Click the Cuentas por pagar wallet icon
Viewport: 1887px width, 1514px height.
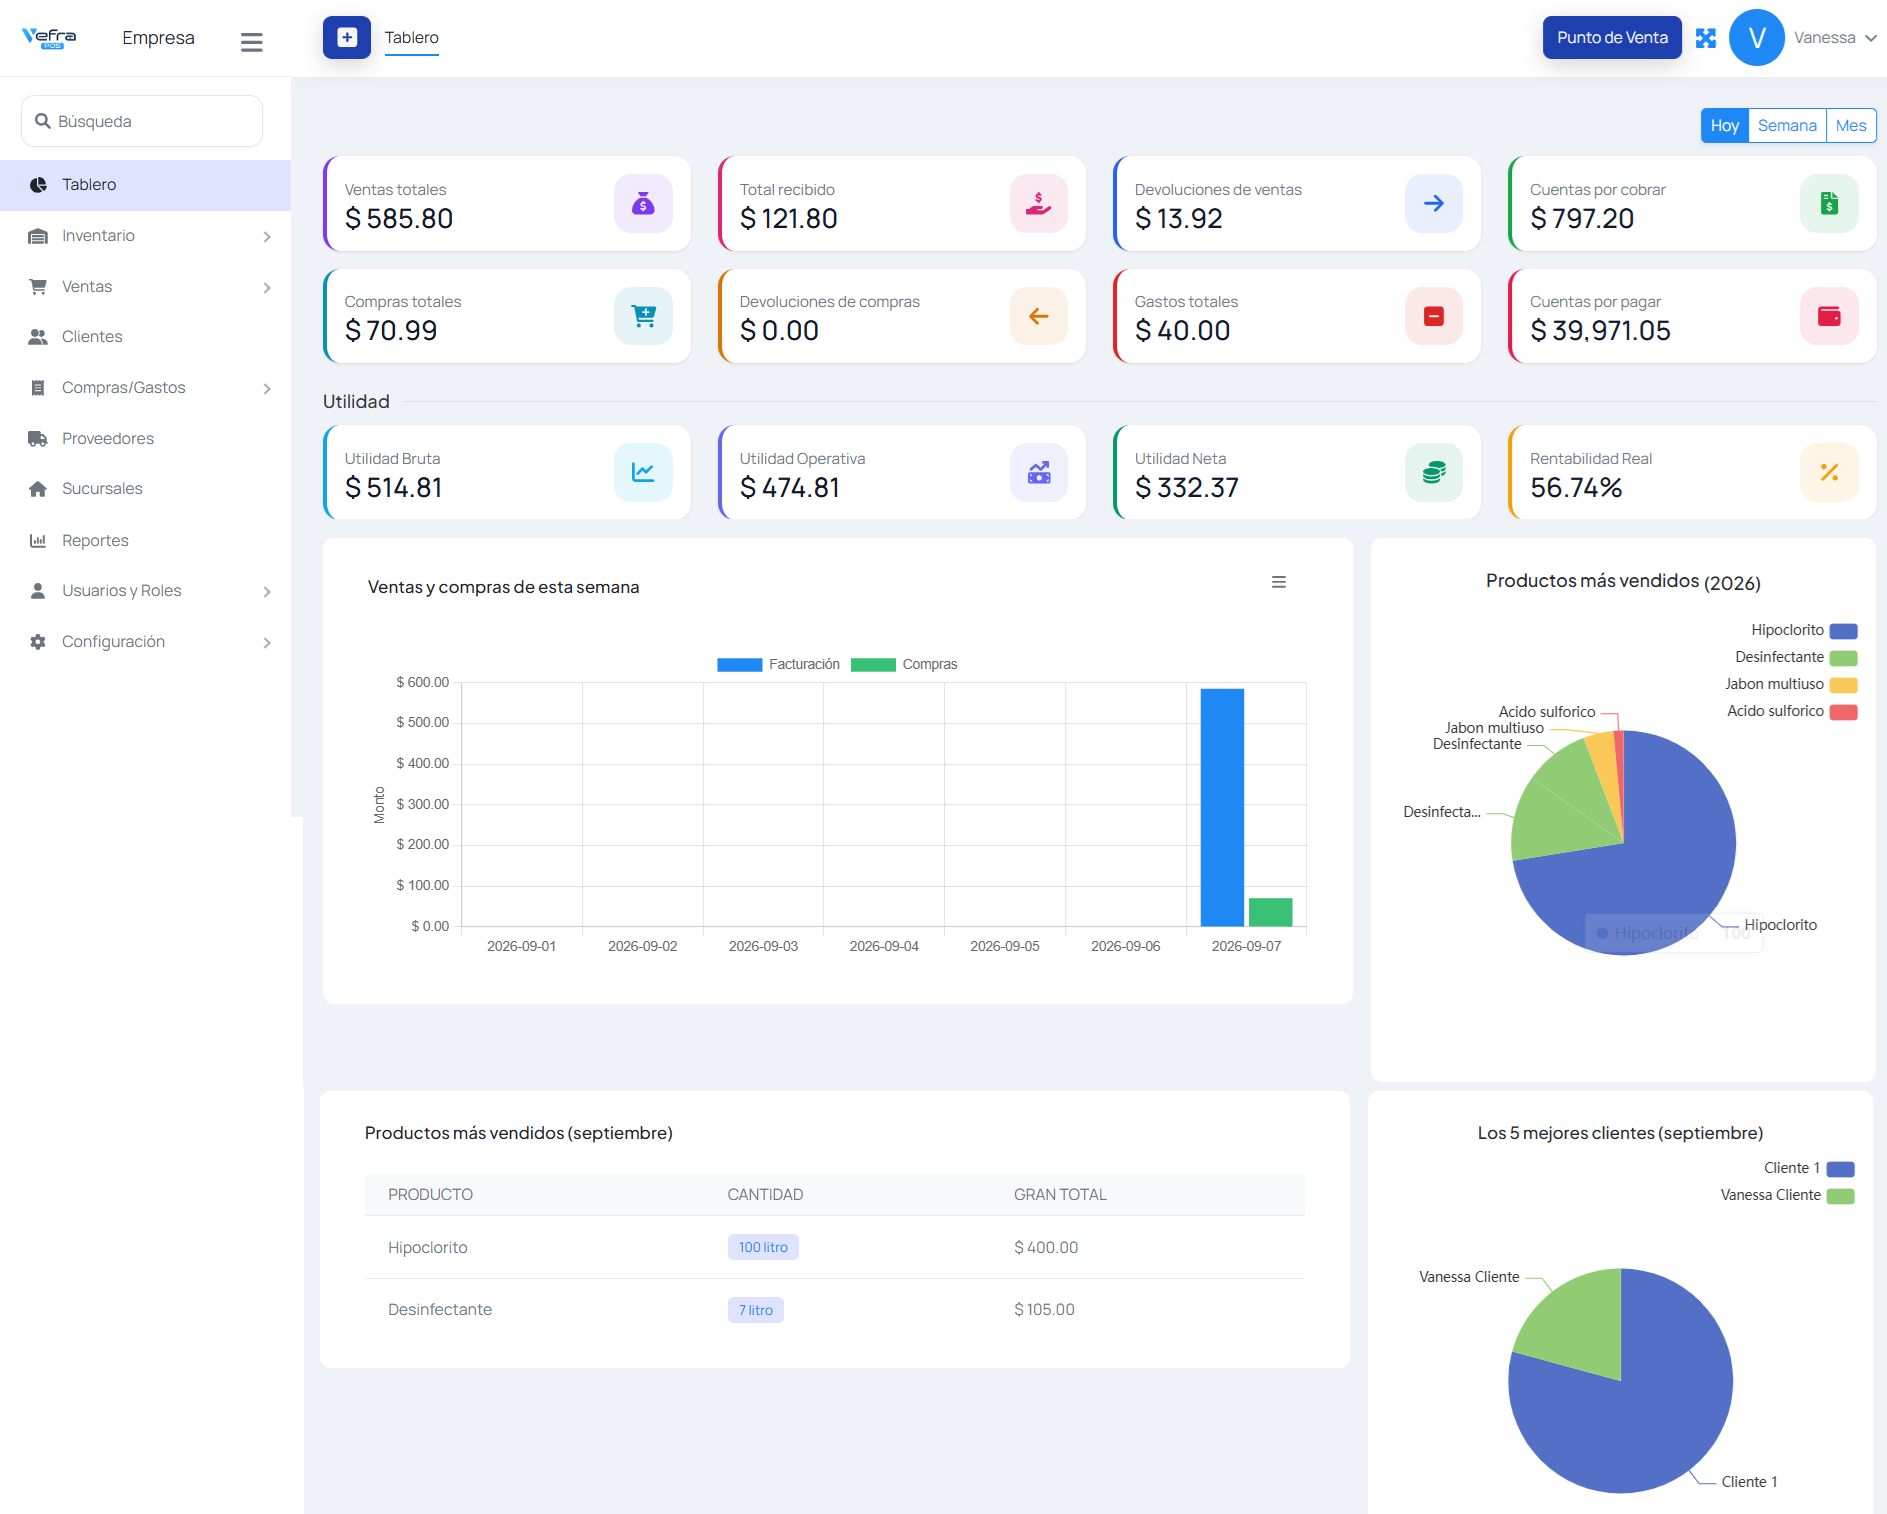(1829, 316)
